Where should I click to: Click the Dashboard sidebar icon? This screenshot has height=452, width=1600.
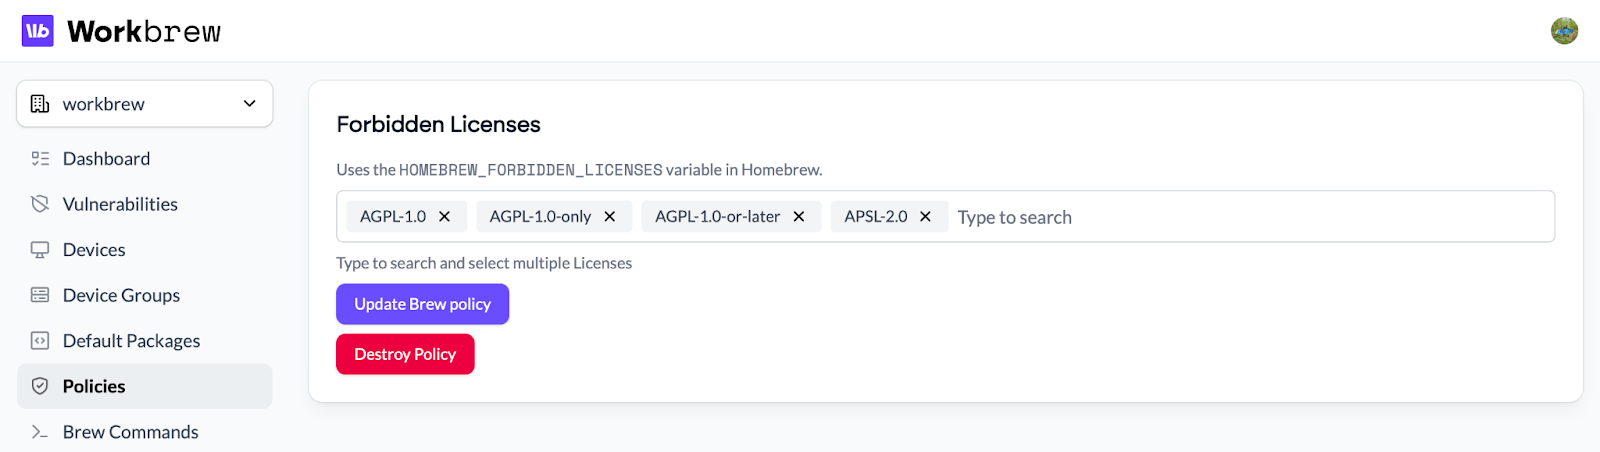click(40, 159)
